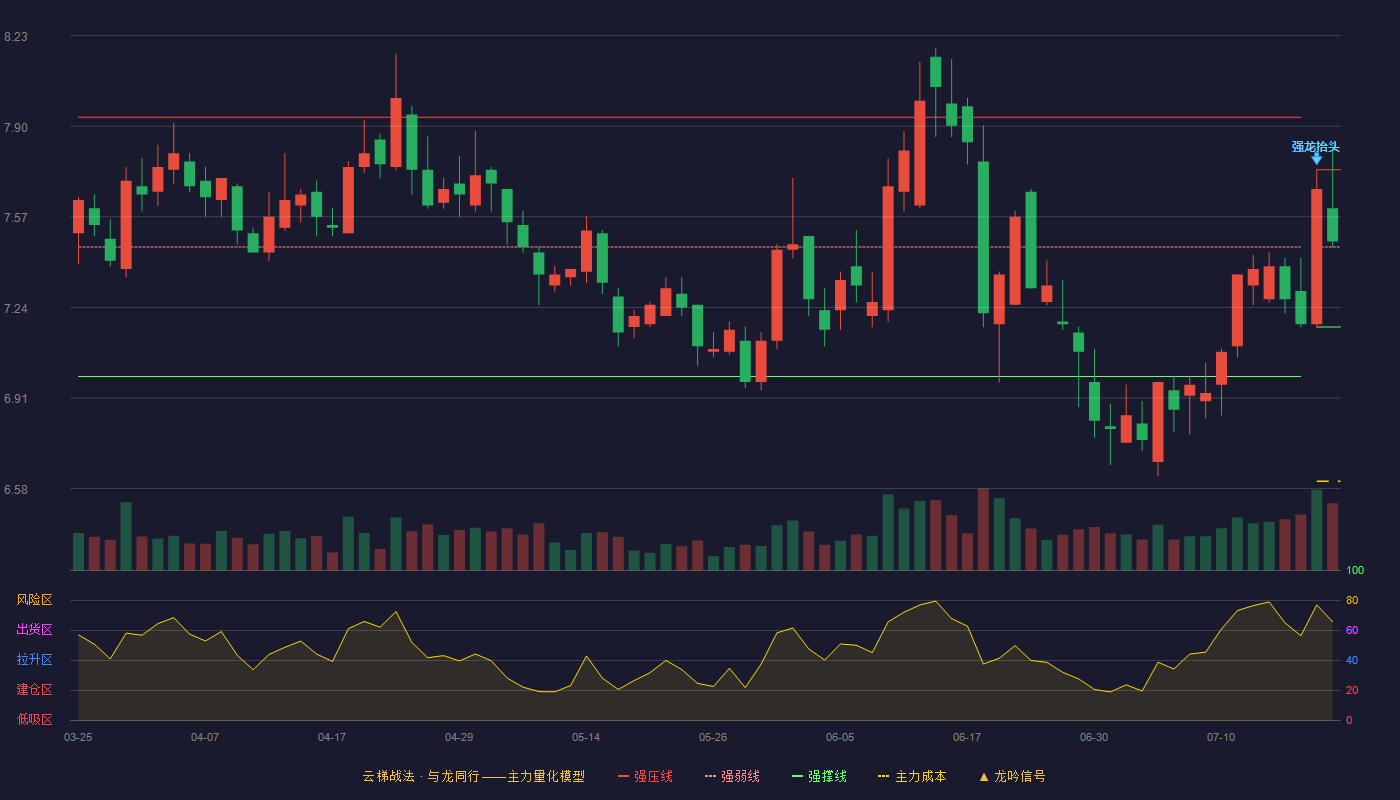This screenshot has width=1400, height=800.
Task: Click the solid green support line on chart
Action: coord(690,376)
